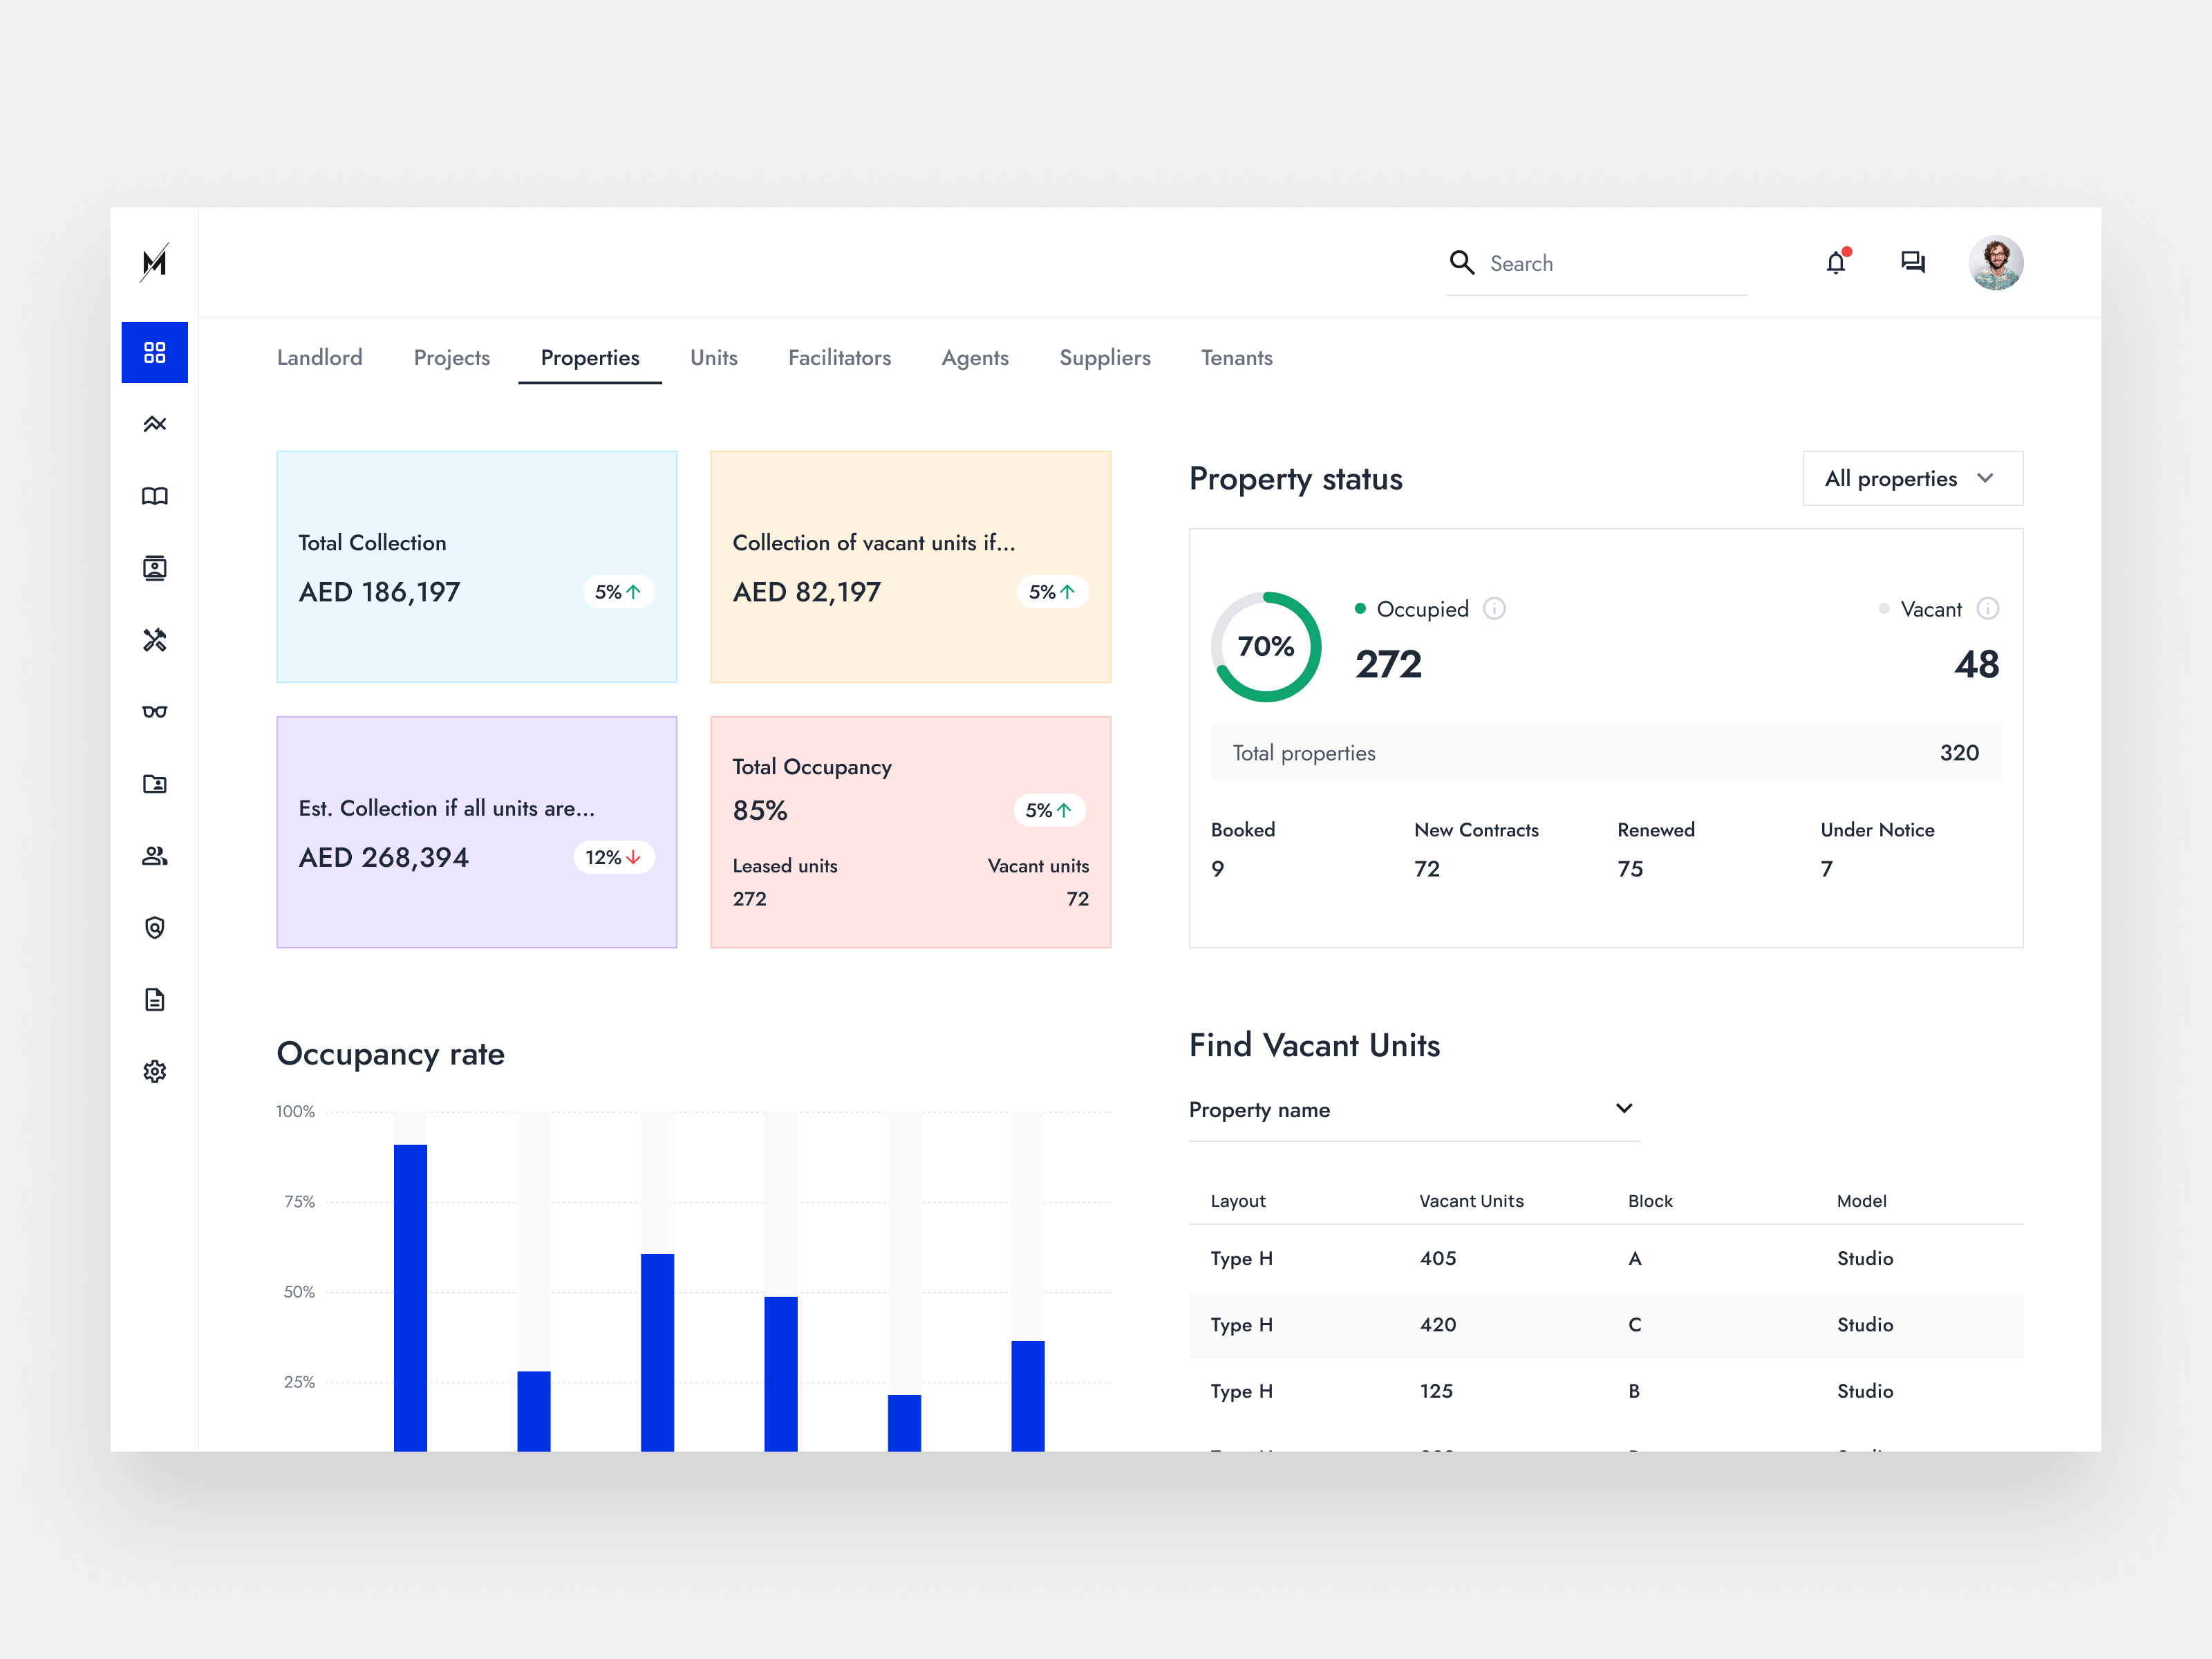The image size is (2212, 1659).
Task: Click the Occupied info icon
Action: point(1494,609)
